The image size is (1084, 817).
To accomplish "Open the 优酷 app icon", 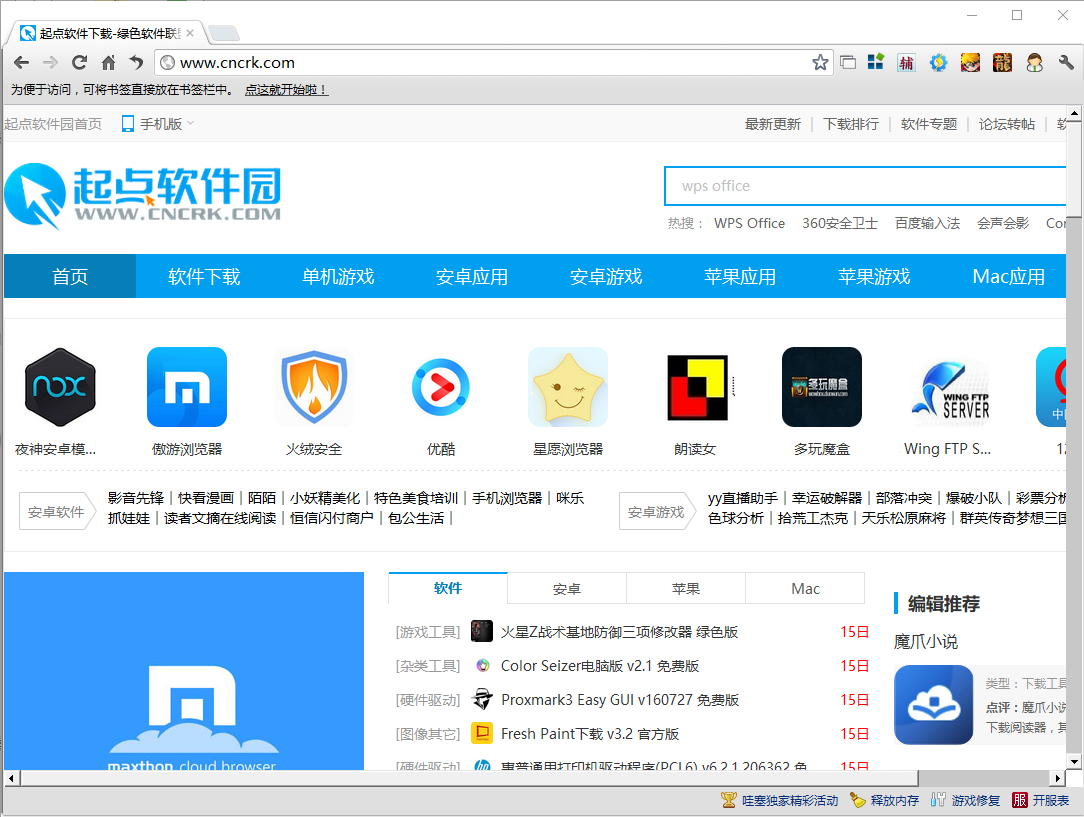I will pyautogui.click(x=441, y=387).
